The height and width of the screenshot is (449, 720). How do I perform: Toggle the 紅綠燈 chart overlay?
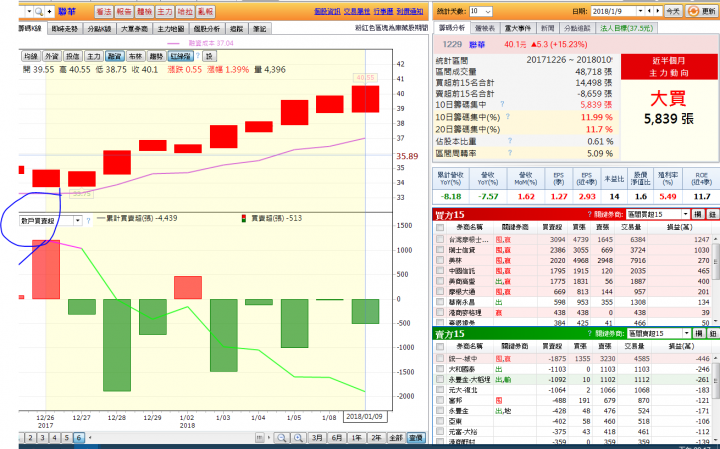pyautogui.click(x=180, y=56)
